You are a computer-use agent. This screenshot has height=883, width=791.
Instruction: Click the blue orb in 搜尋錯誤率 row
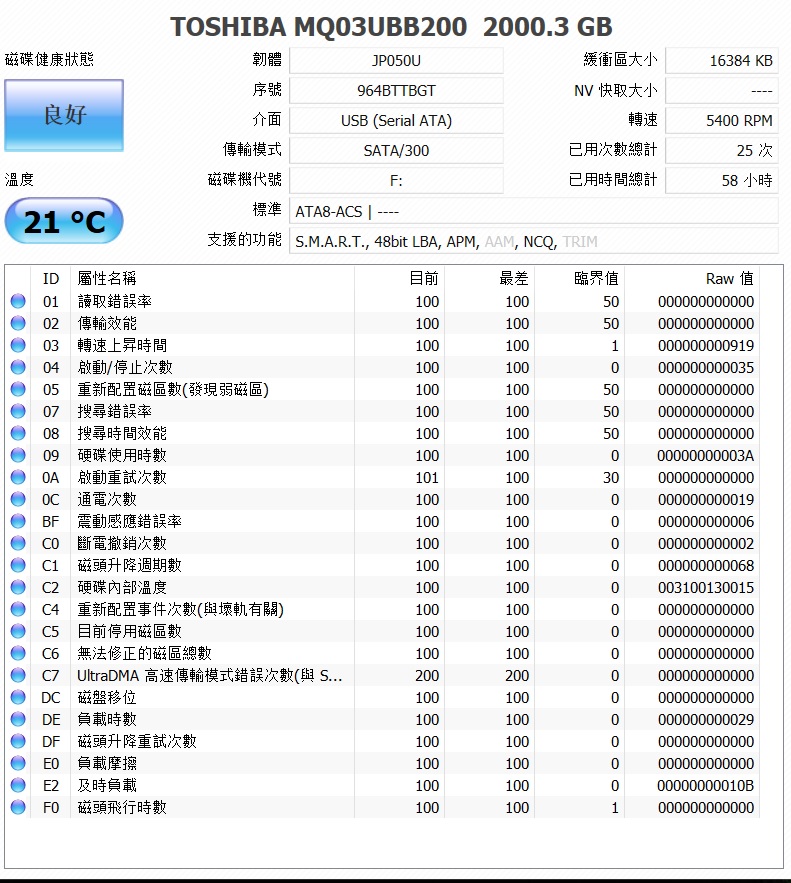click(18, 411)
